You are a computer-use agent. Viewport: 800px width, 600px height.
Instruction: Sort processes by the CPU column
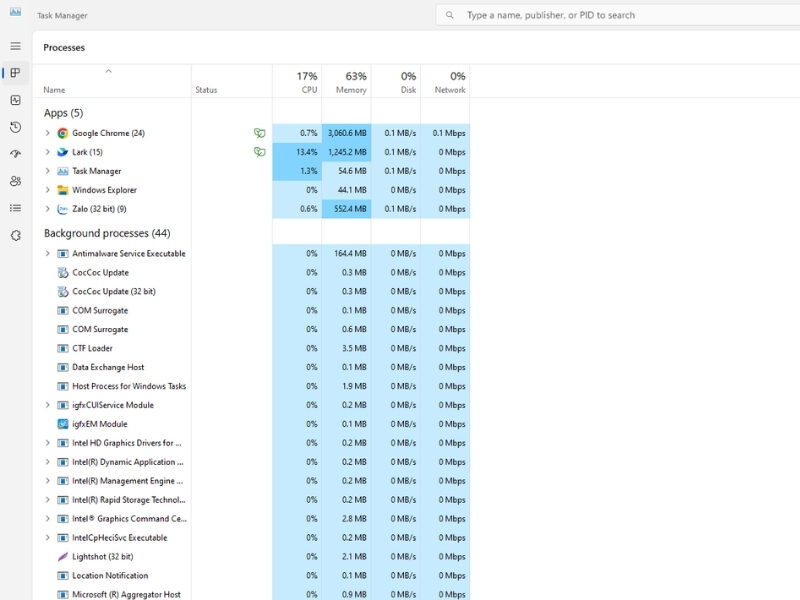pos(307,82)
